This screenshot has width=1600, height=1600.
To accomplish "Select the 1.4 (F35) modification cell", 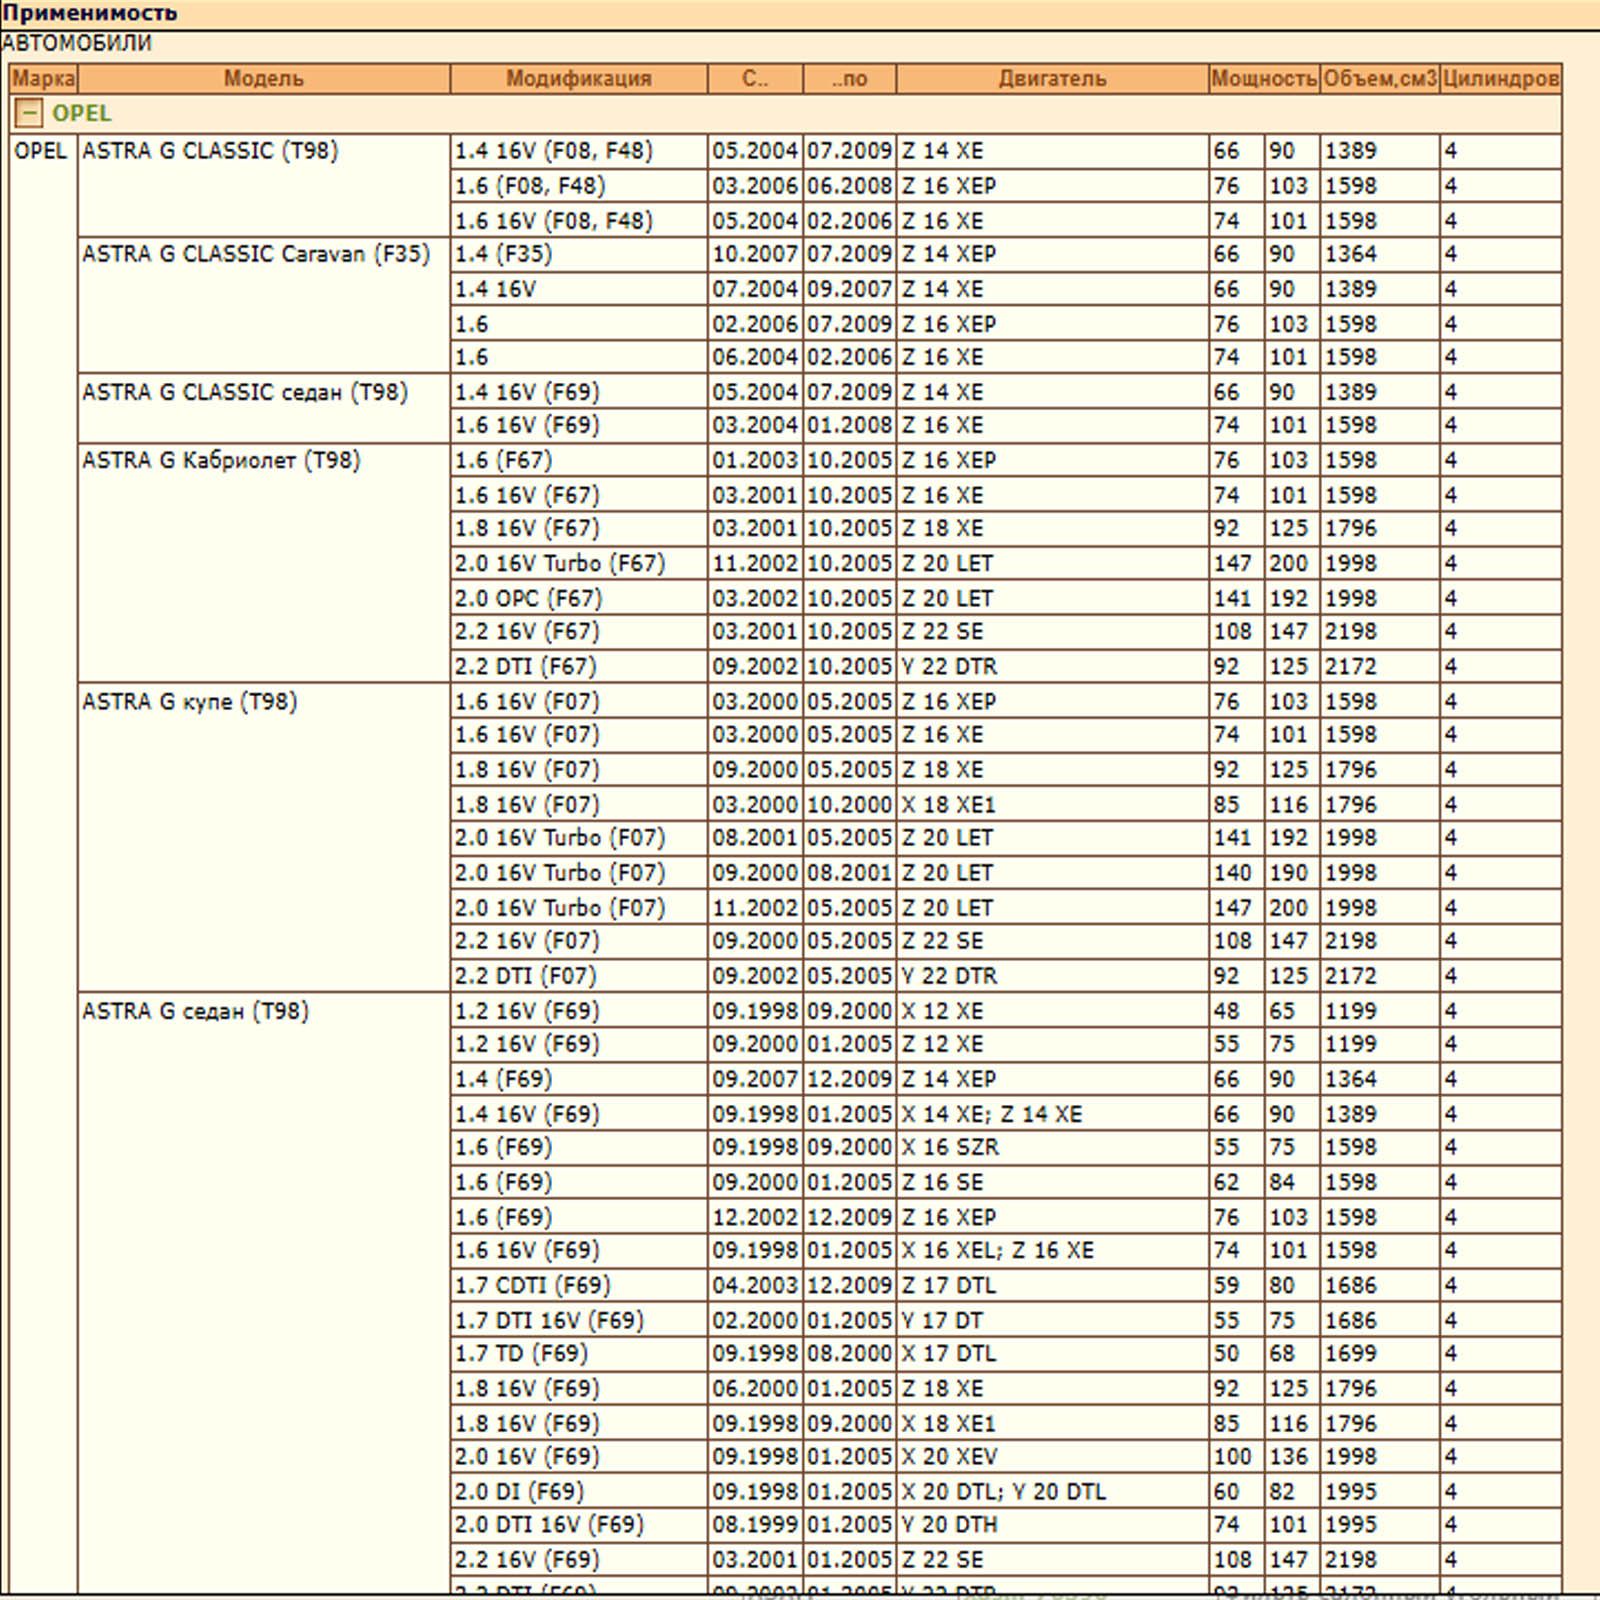I will [503, 254].
